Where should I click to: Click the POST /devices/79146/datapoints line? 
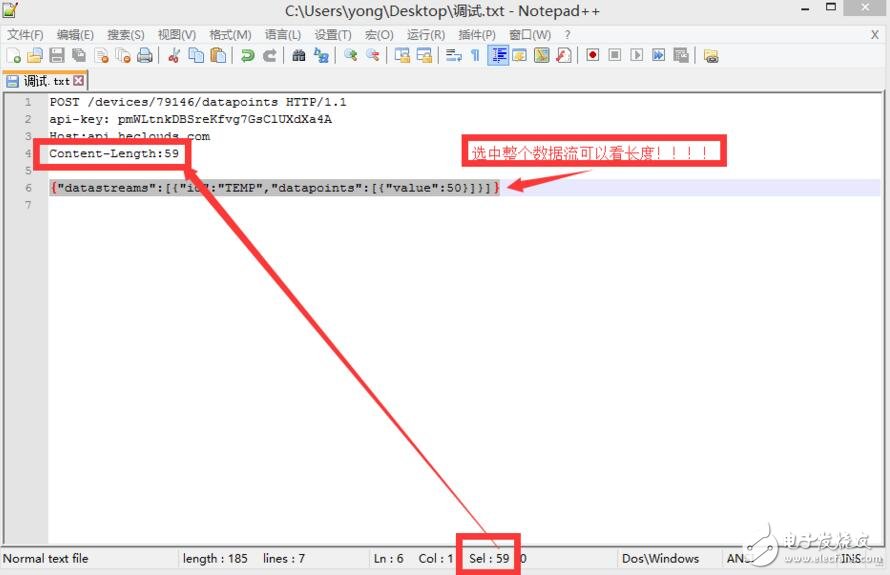(x=198, y=102)
